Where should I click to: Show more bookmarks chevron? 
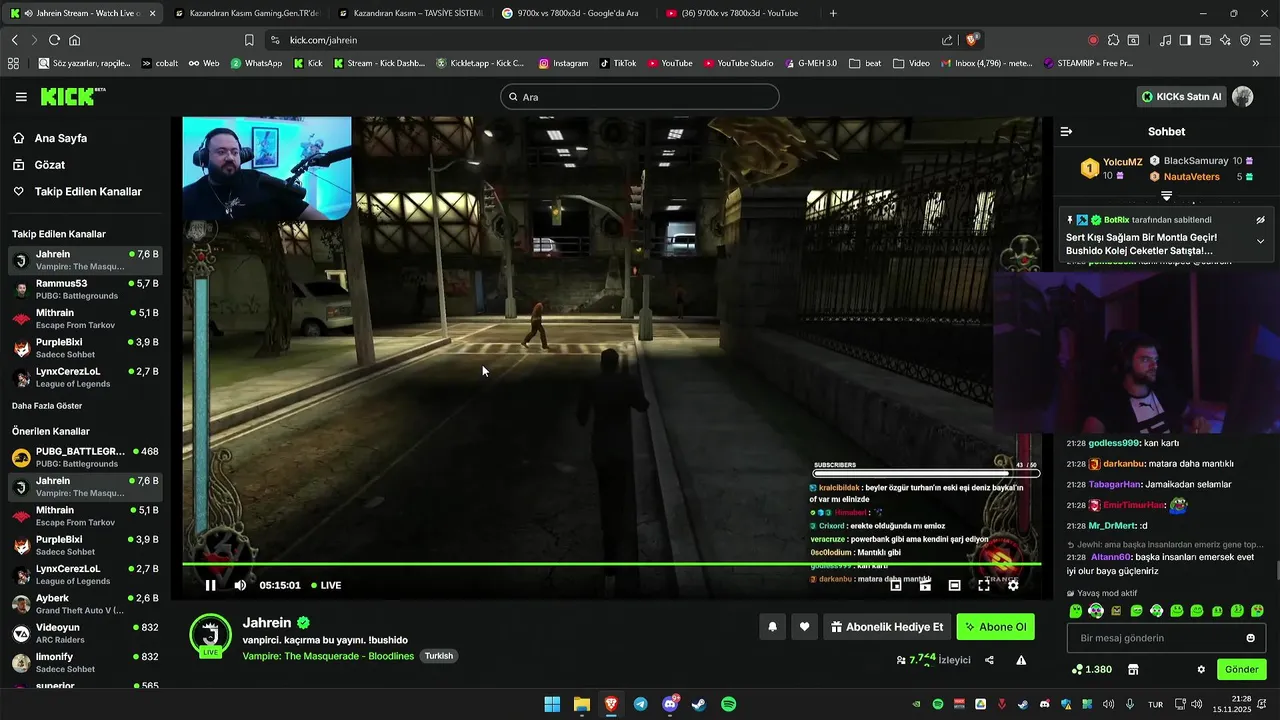1255,63
